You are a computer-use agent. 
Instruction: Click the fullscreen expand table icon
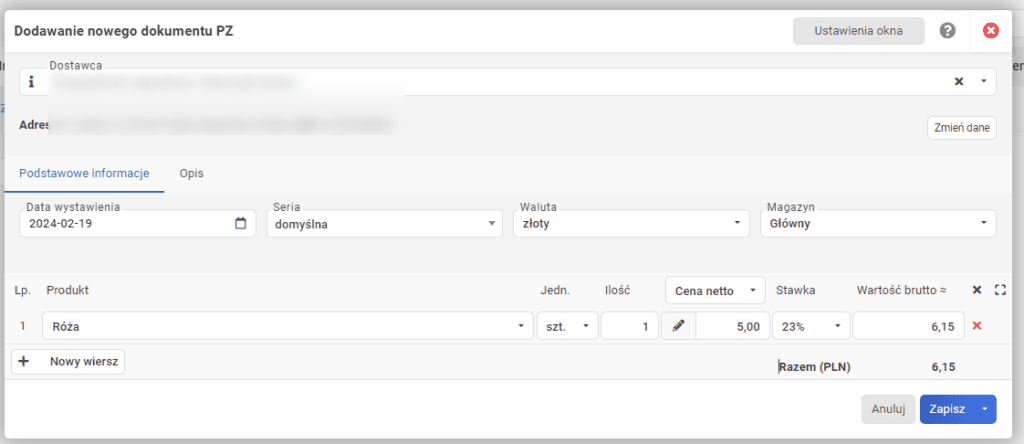coord(999,290)
